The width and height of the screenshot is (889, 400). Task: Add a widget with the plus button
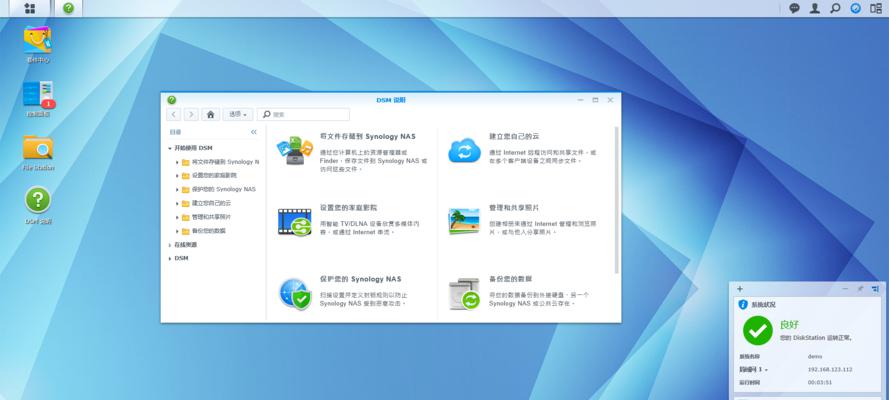[740, 289]
